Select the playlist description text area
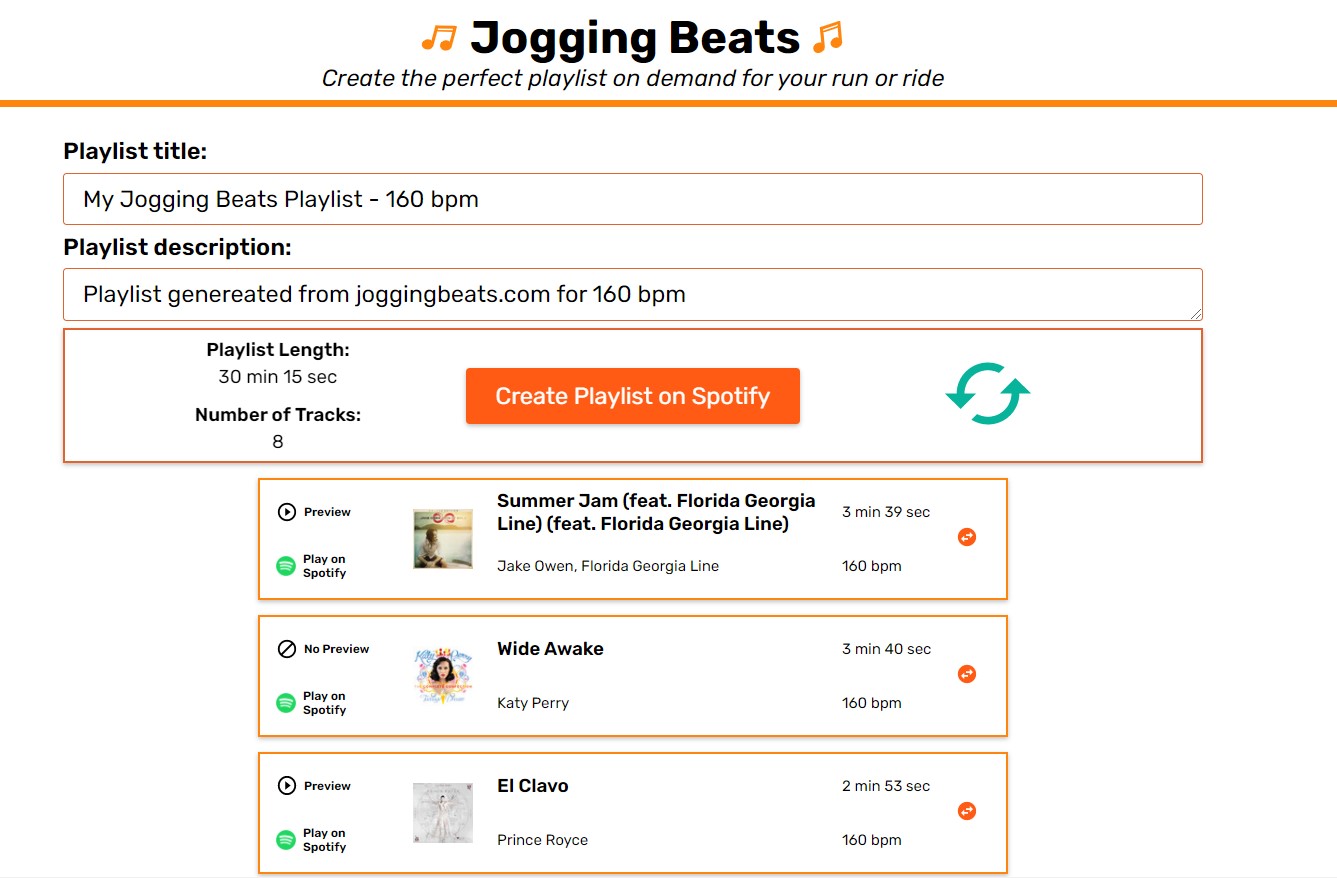The width and height of the screenshot is (1337, 878). (x=632, y=294)
